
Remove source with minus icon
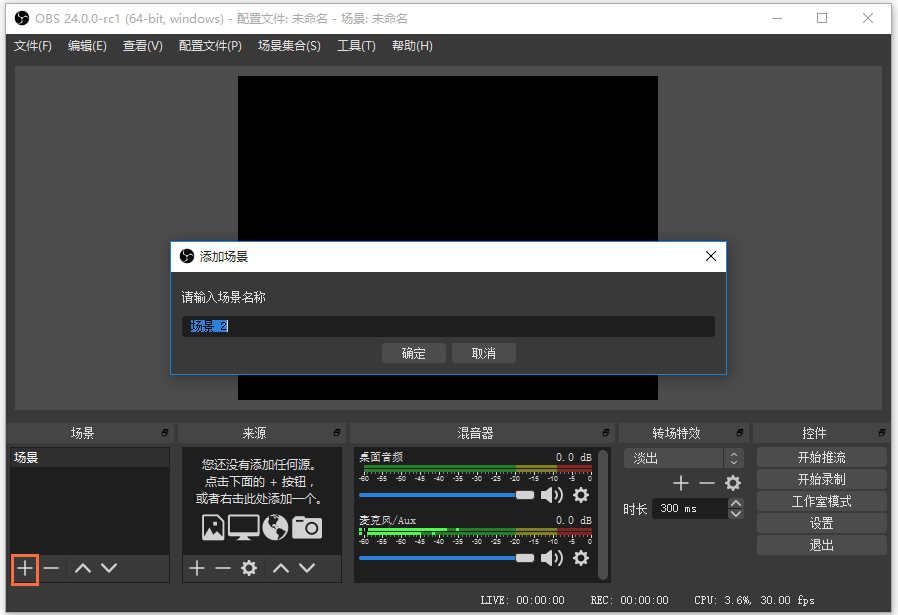click(x=223, y=569)
